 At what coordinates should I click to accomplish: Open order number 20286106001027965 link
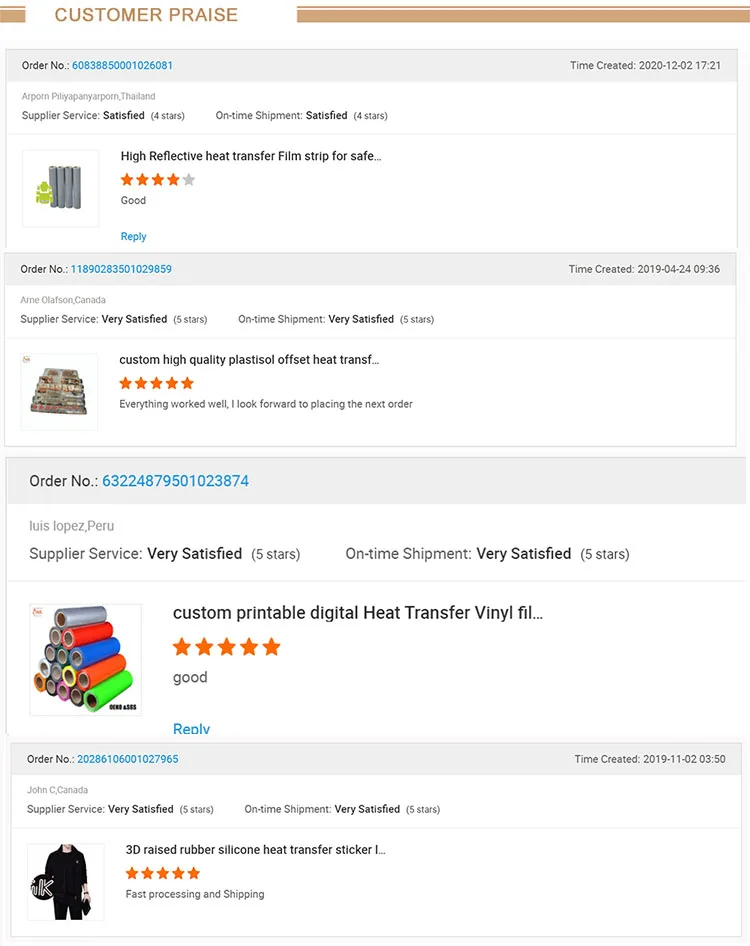(x=128, y=760)
